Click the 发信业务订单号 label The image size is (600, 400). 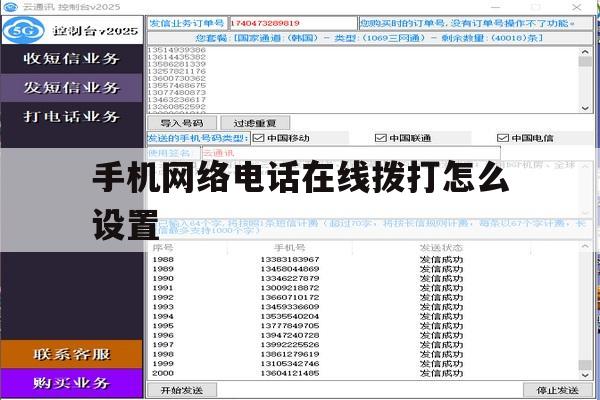pyautogui.click(x=187, y=23)
